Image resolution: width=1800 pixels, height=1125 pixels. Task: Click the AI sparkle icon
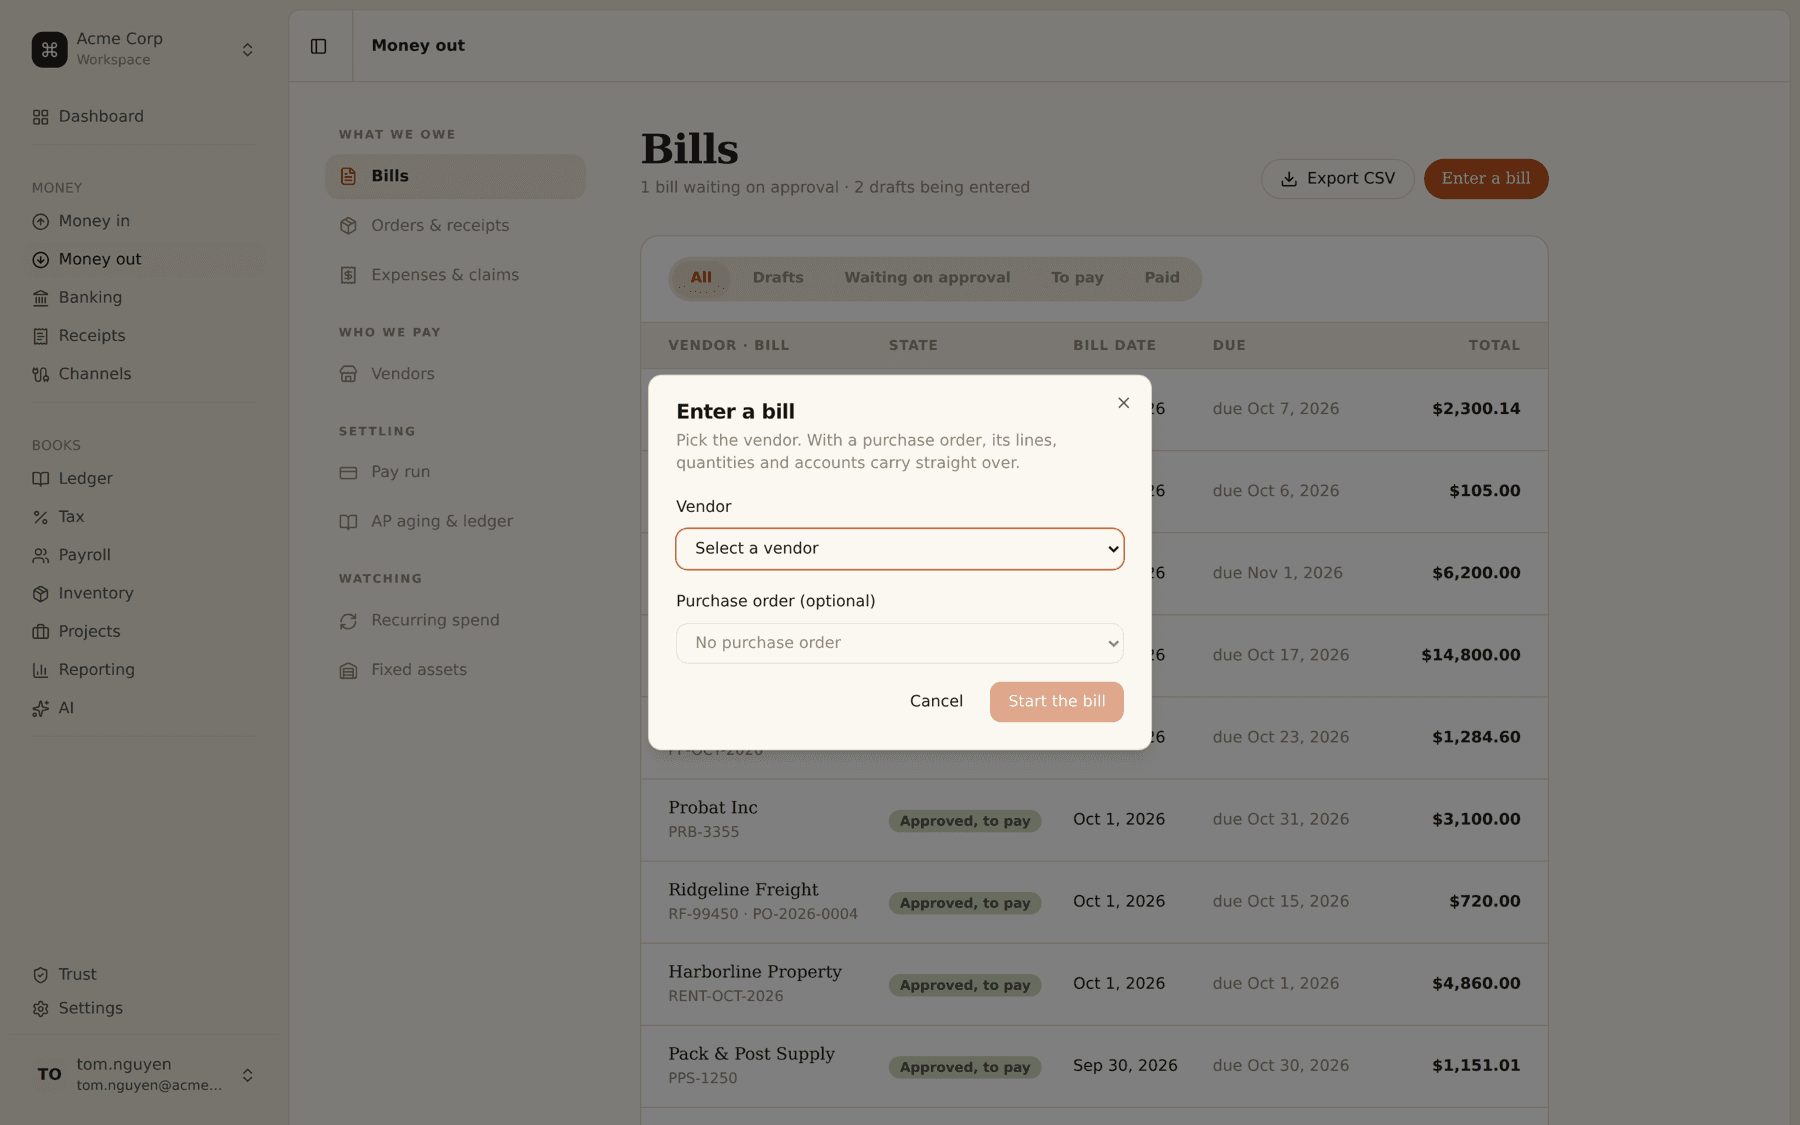40,708
